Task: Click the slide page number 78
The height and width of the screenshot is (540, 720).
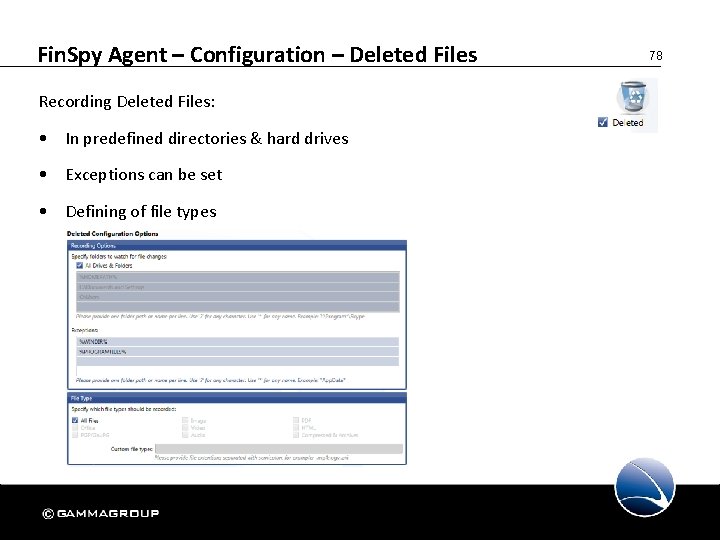Action: pyautogui.click(x=656, y=56)
